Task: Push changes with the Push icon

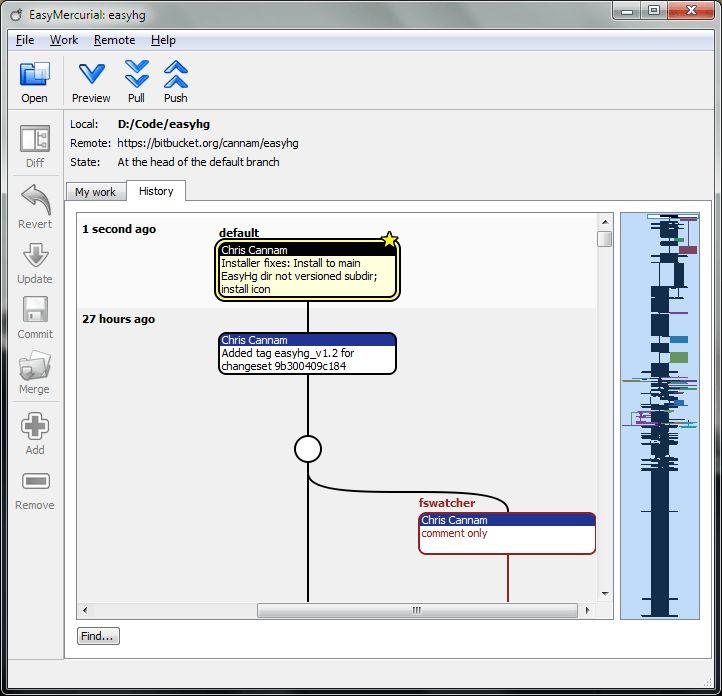Action: [x=176, y=75]
